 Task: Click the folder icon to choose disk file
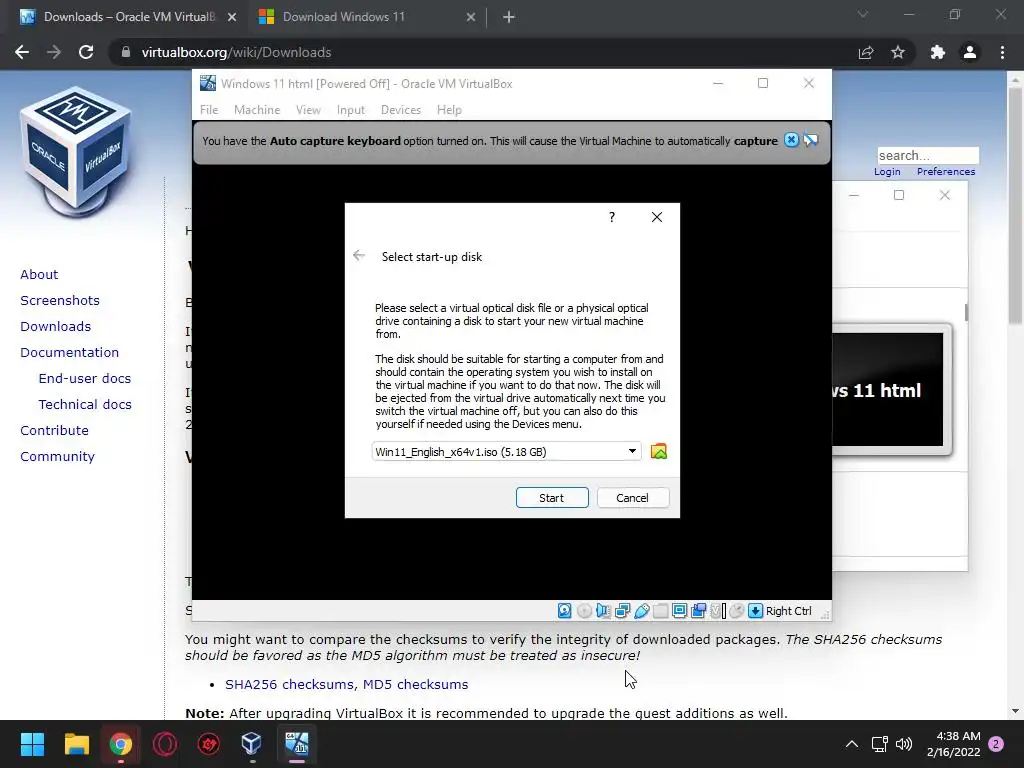[x=659, y=451]
